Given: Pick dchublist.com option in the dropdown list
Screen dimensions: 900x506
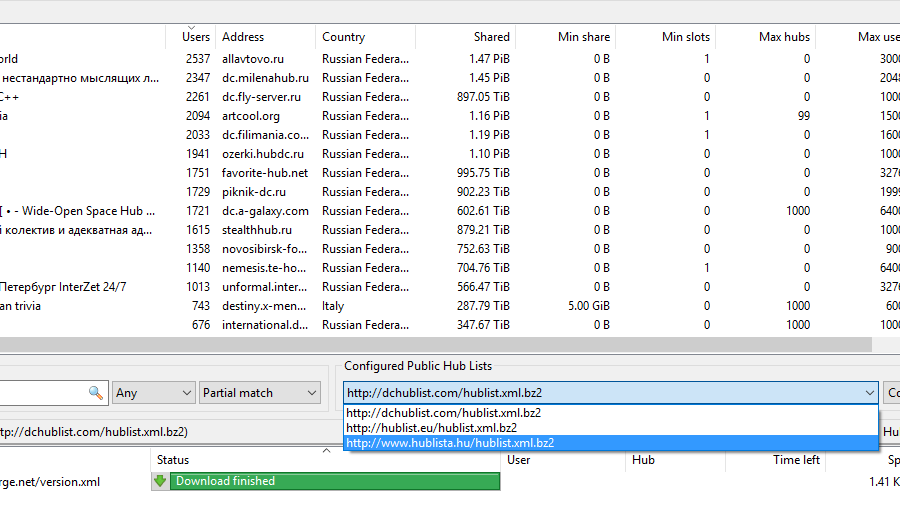Looking at the screenshot, I should [x=444, y=412].
